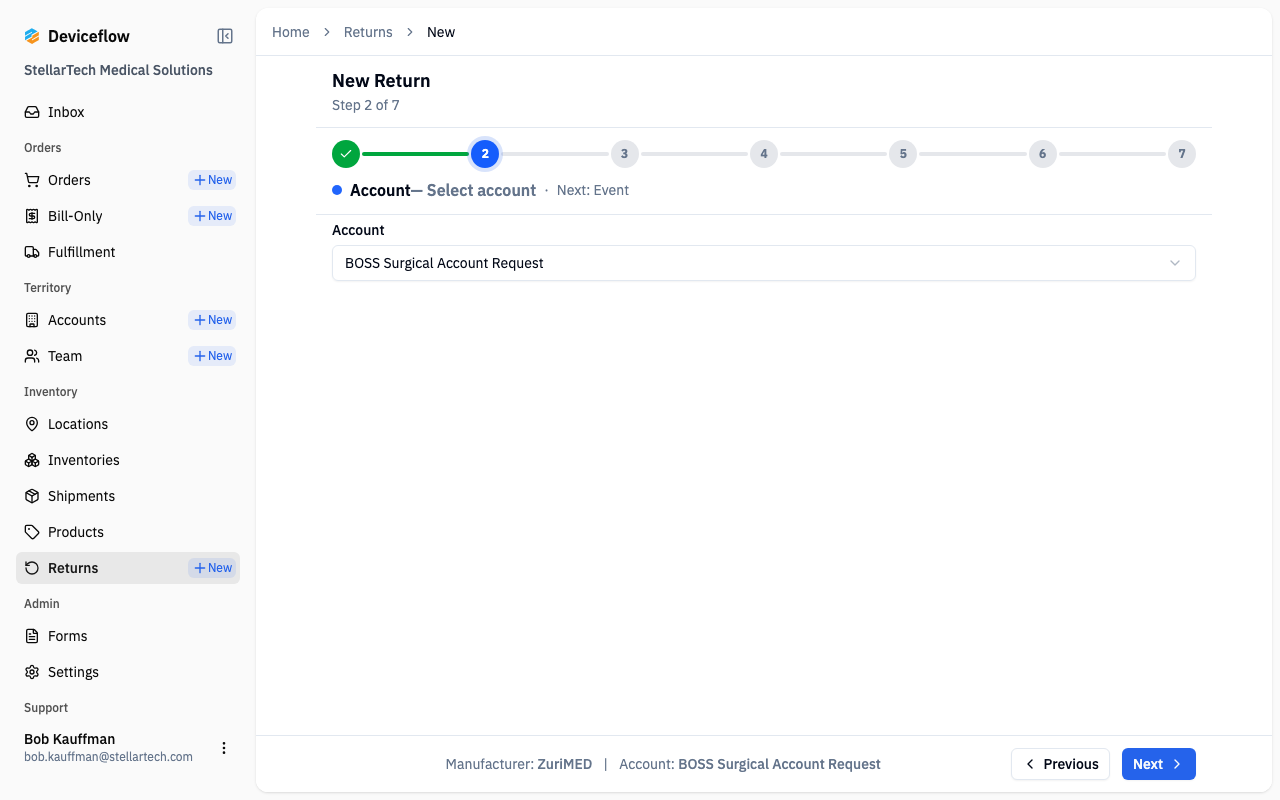Jump to step 6 in progress bar
This screenshot has height=800, width=1280.
point(1043,154)
